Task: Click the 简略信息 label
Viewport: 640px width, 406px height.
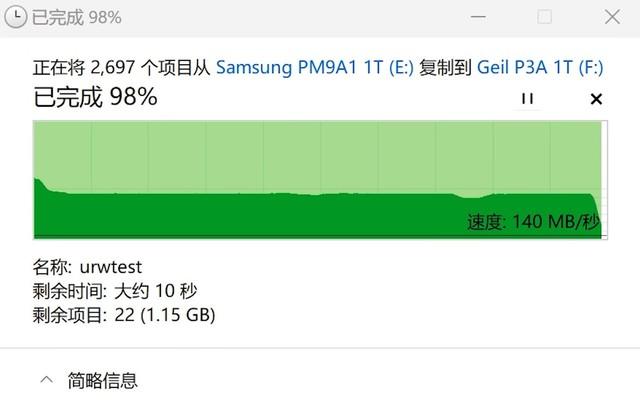Action: [102, 380]
